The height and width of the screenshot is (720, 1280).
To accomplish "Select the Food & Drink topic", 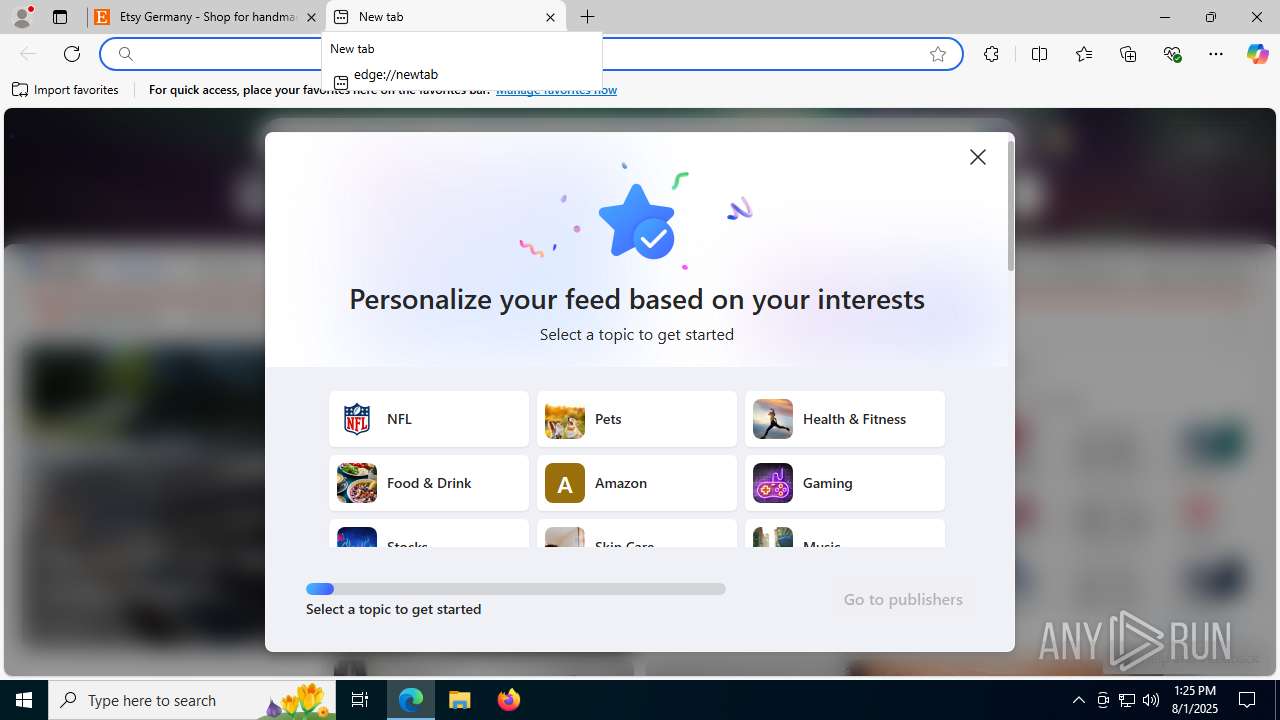I will 429,483.
